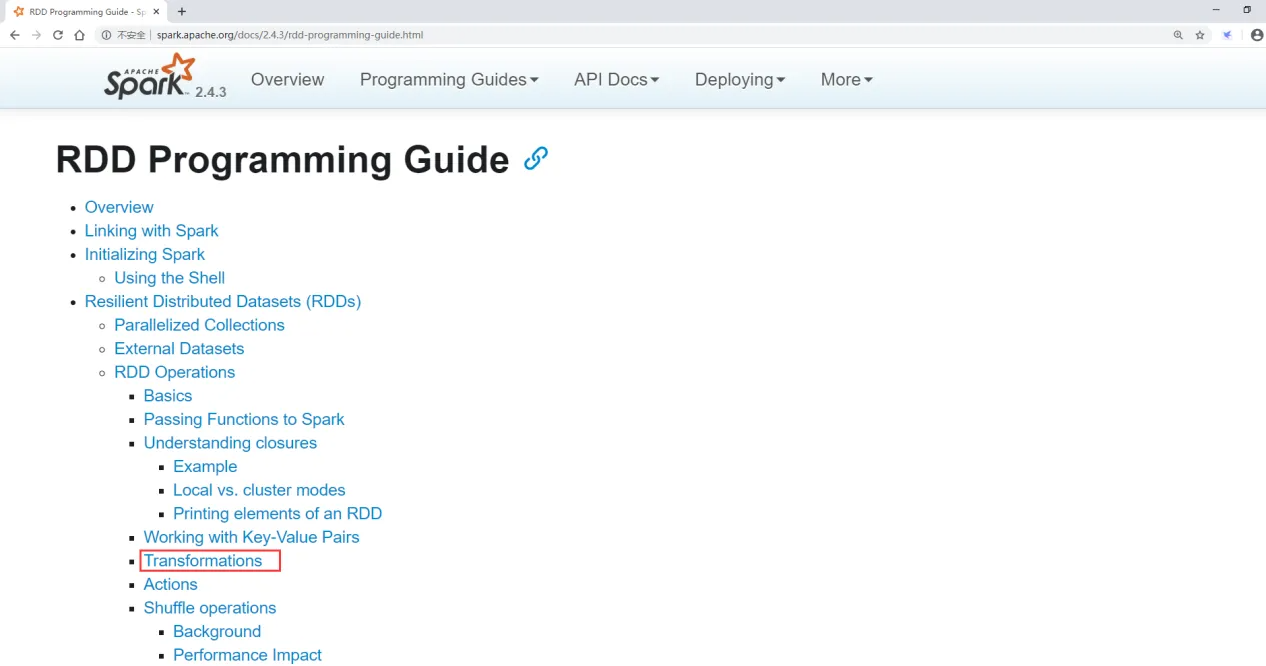
Task: Click the browser back arrow
Action: (x=15, y=35)
